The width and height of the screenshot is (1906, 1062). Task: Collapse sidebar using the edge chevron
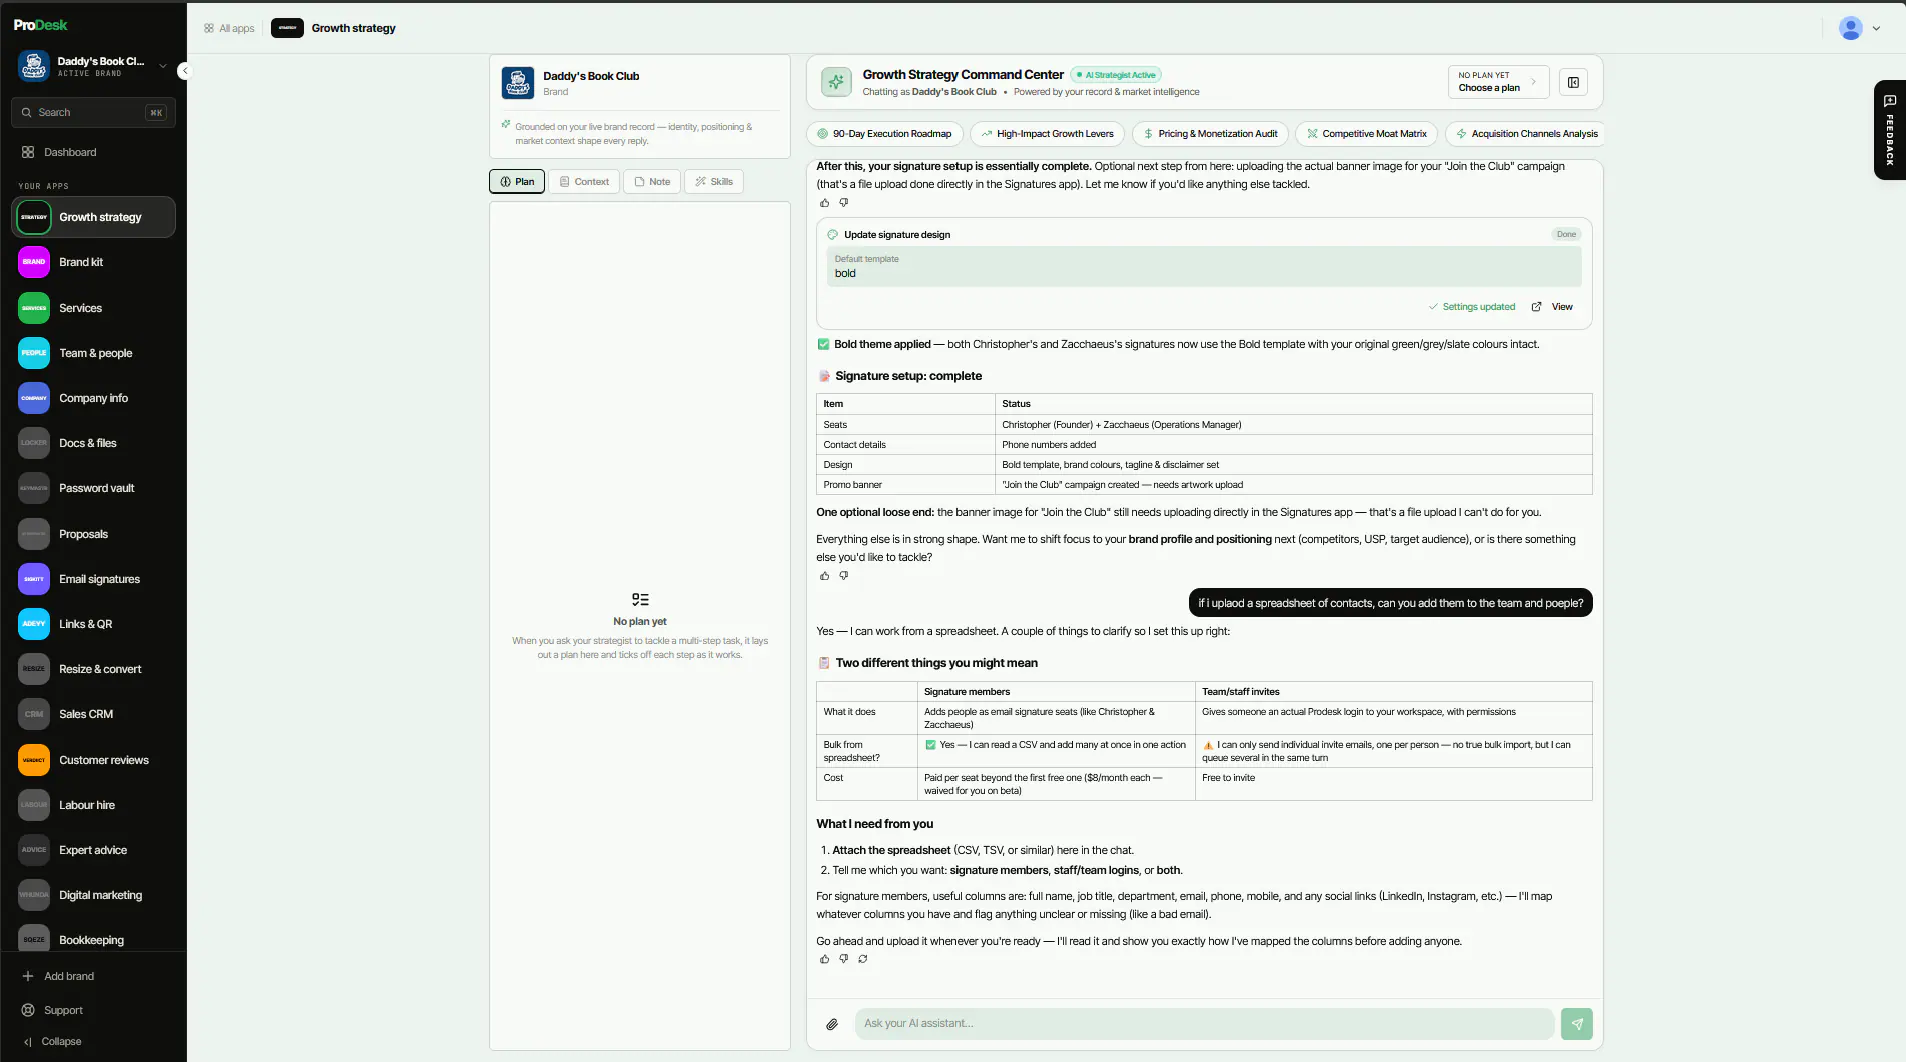(184, 70)
